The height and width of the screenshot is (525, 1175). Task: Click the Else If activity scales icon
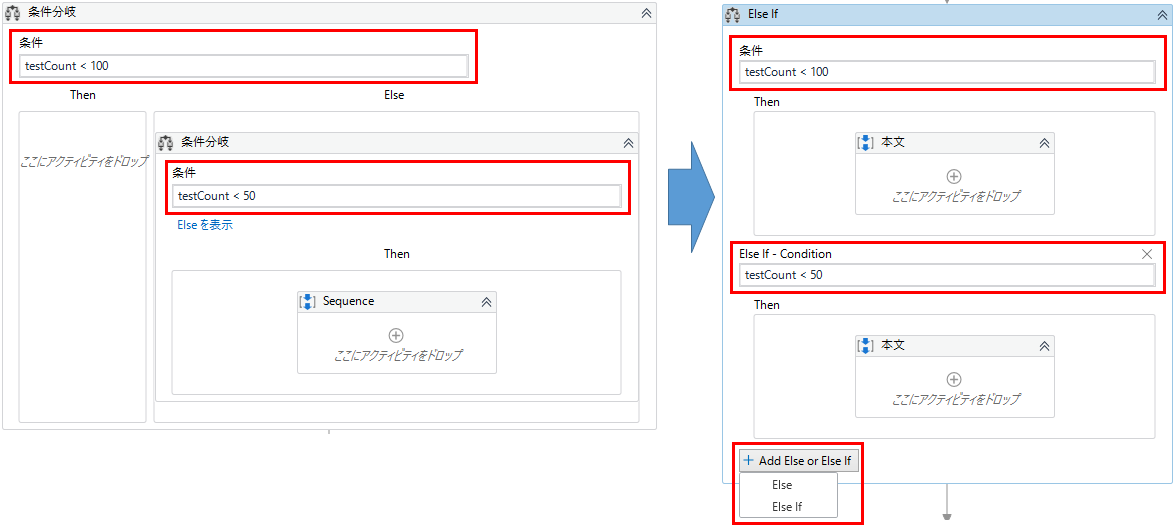pyautogui.click(x=734, y=14)
